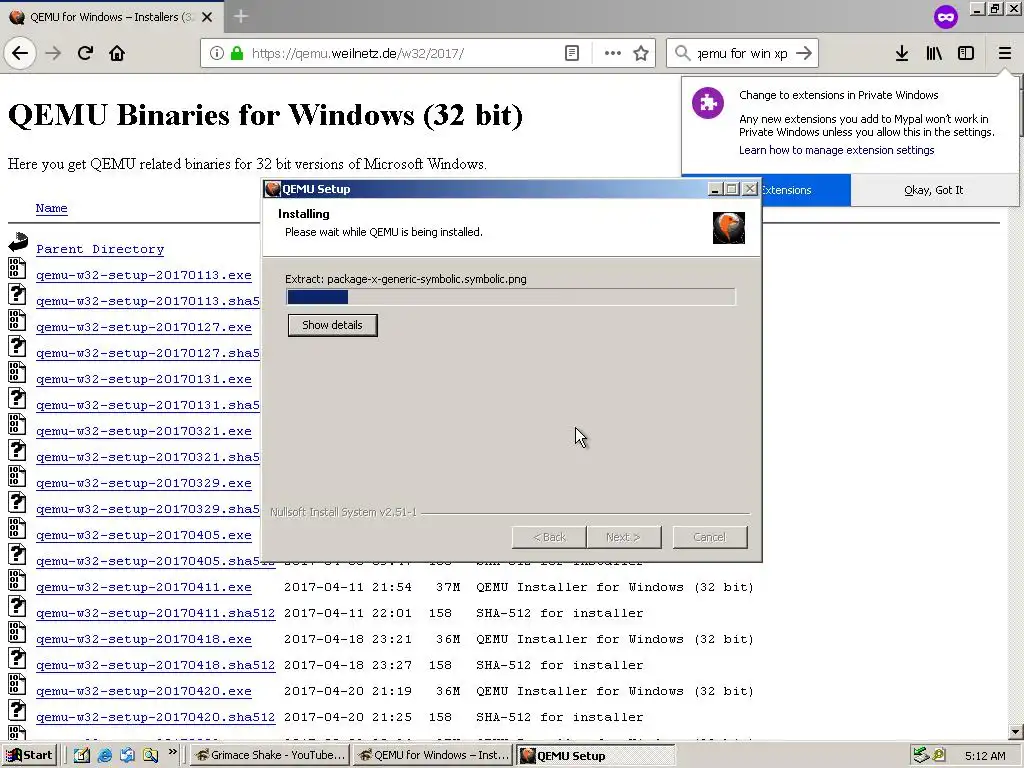This screenshot has height=768, width=1024.
Task: Open qemu-w32-setup-20170418.sha512 checksum
Action: click(155, 665)
